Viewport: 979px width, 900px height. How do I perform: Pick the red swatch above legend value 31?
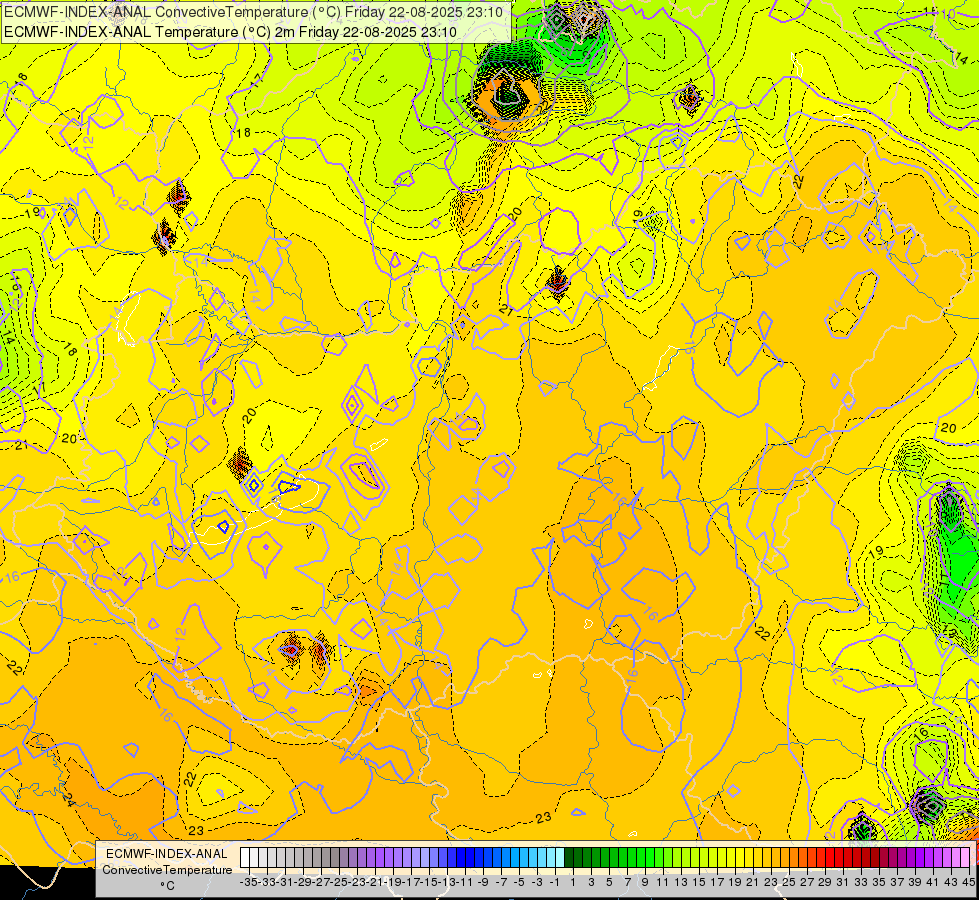pyautogui.click(x=839, y=858)
